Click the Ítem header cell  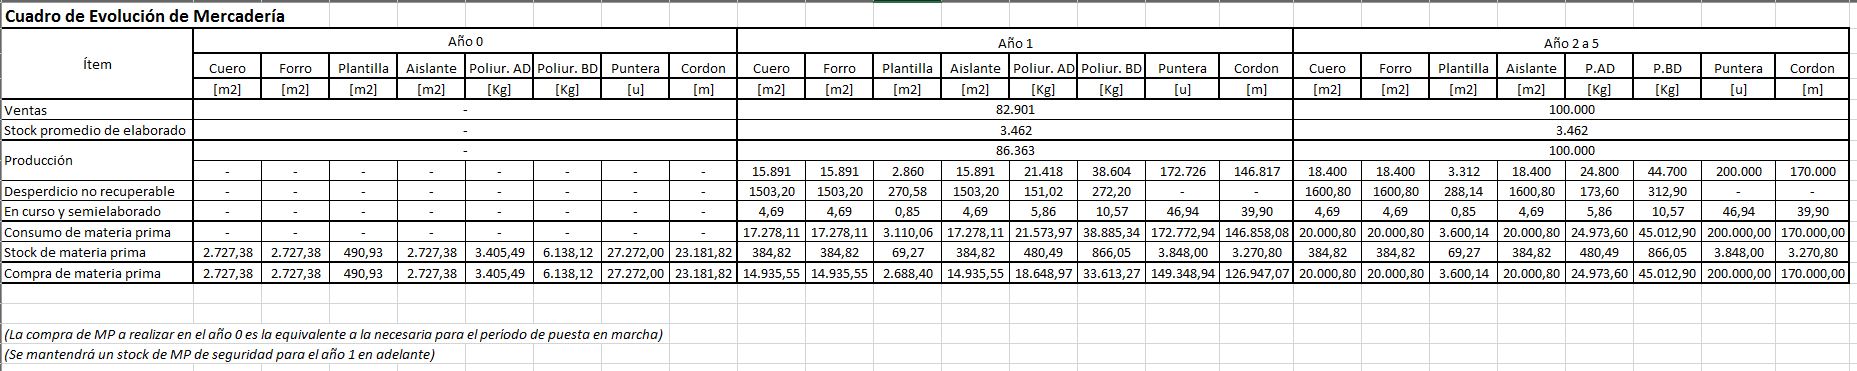pyautogui.click(x=97, y=64)
